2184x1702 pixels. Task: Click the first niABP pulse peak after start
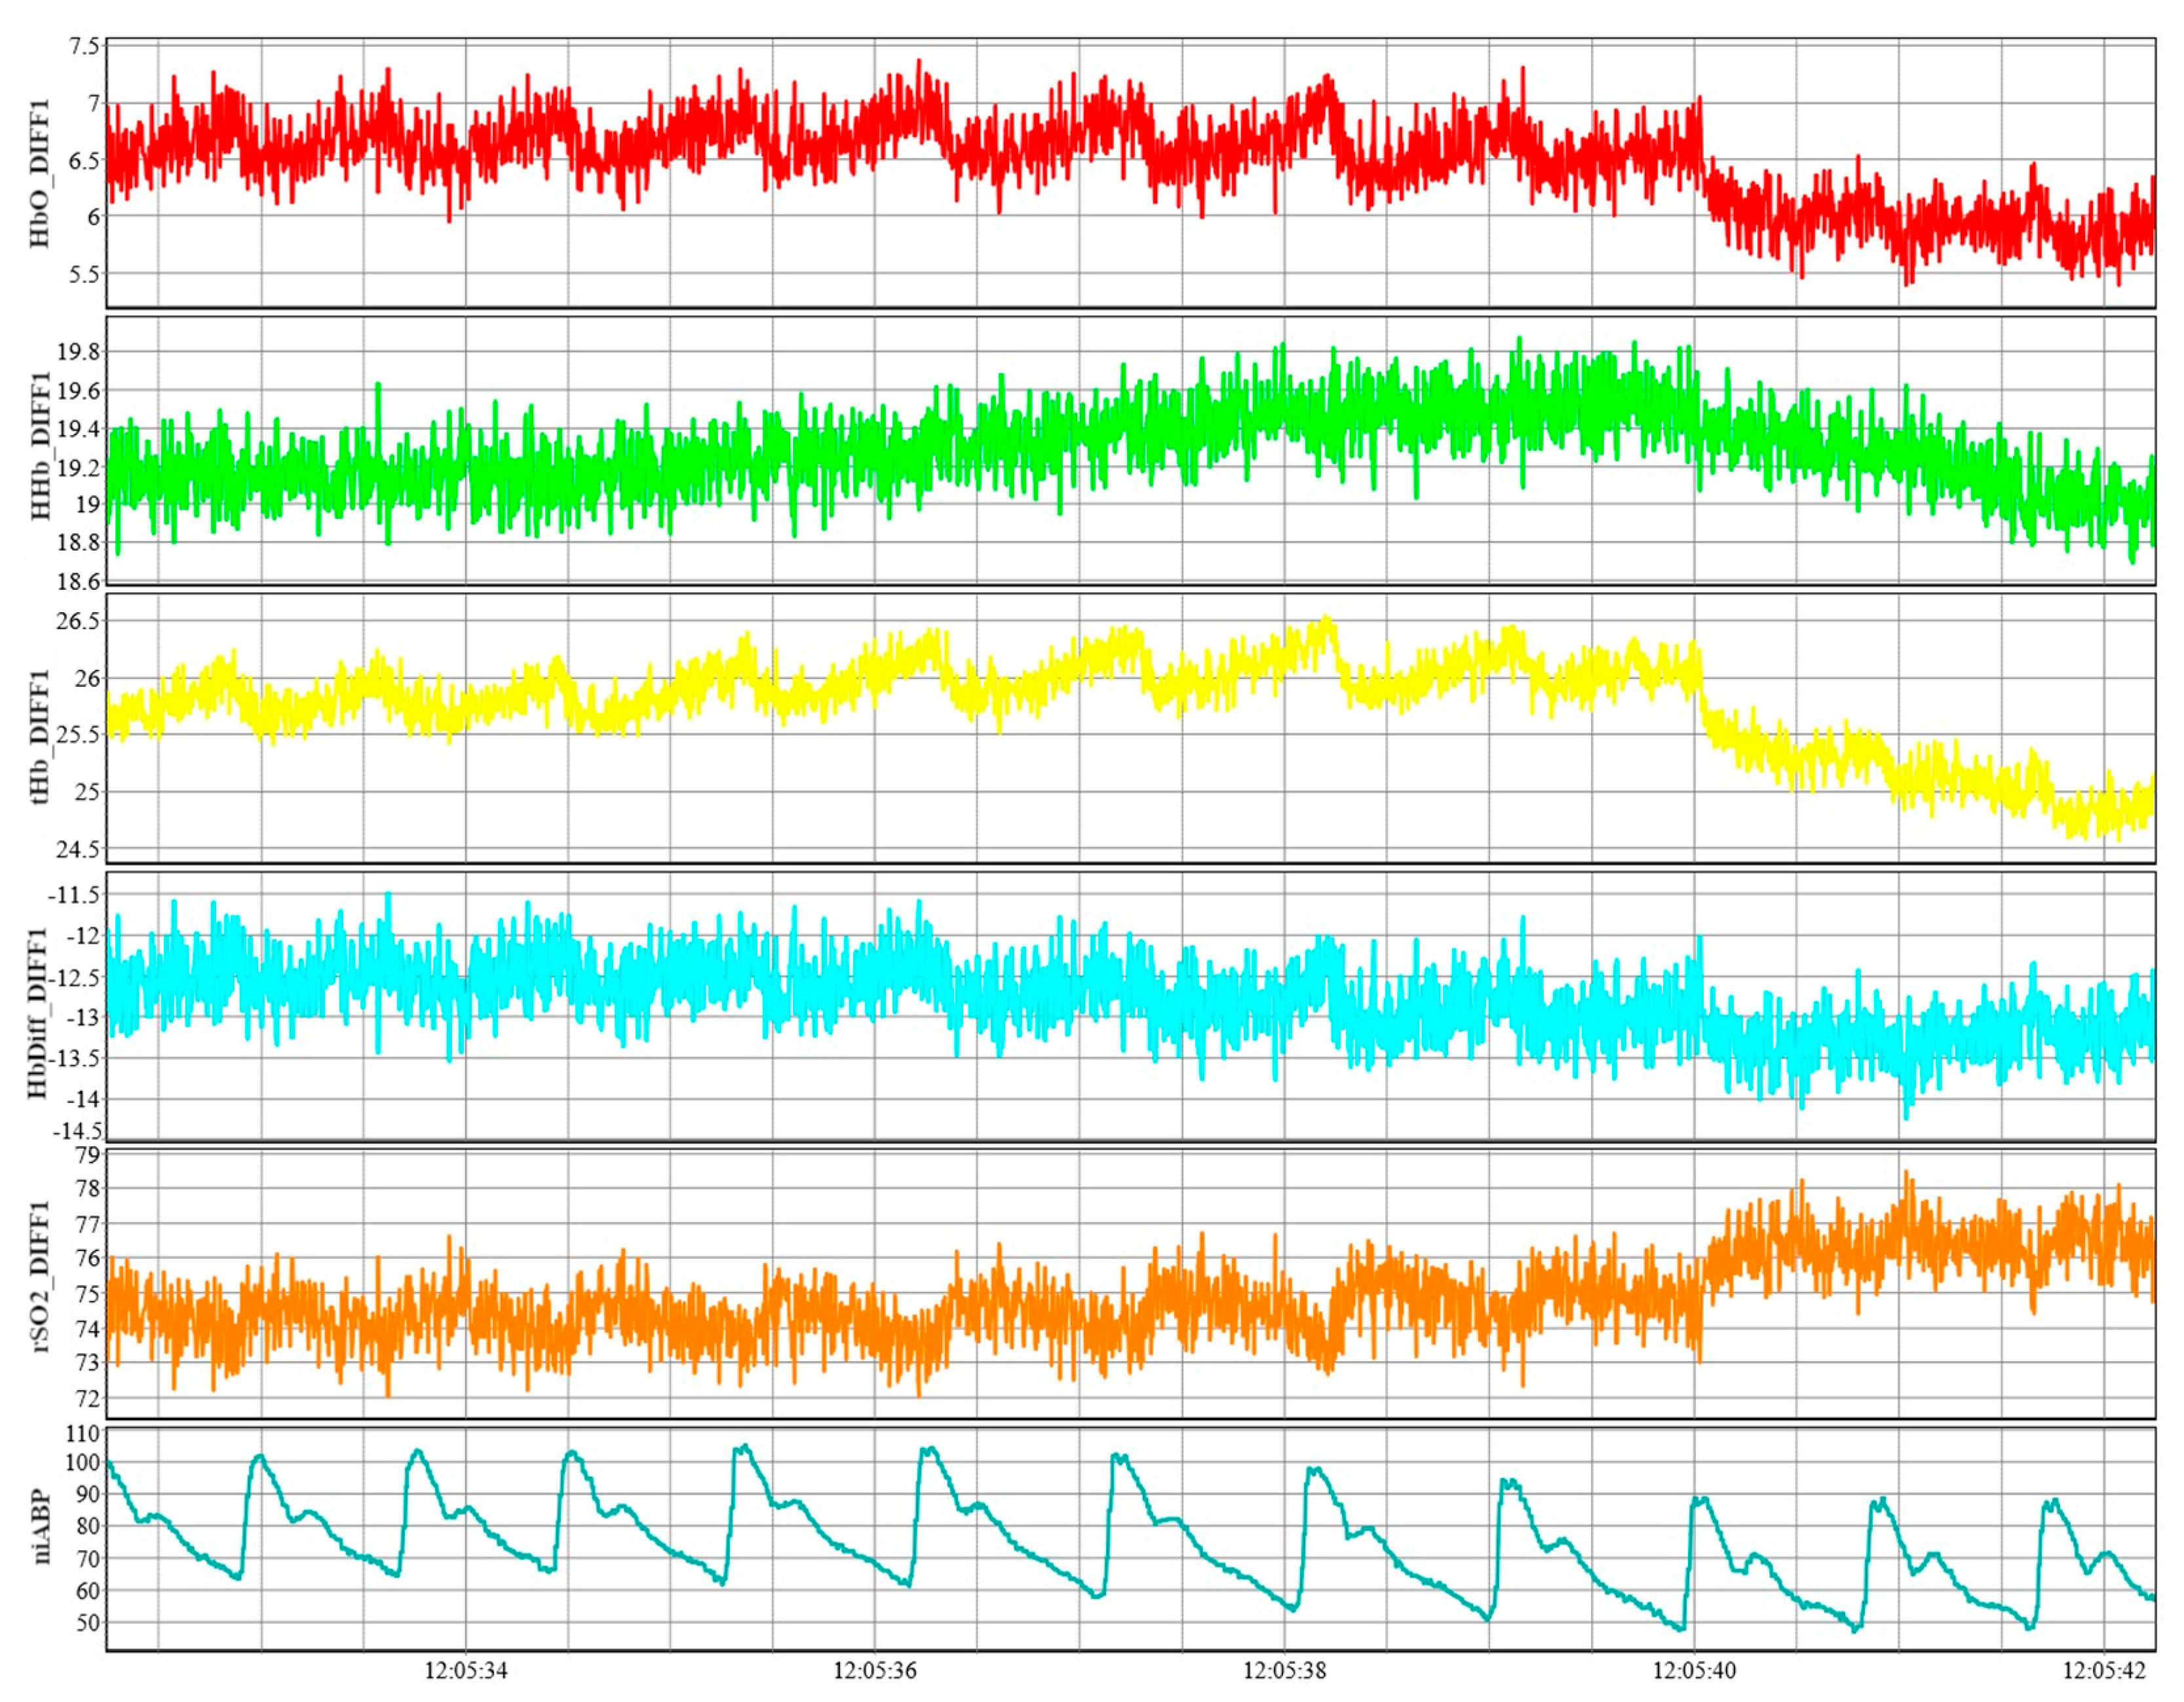coord(260,1457)
